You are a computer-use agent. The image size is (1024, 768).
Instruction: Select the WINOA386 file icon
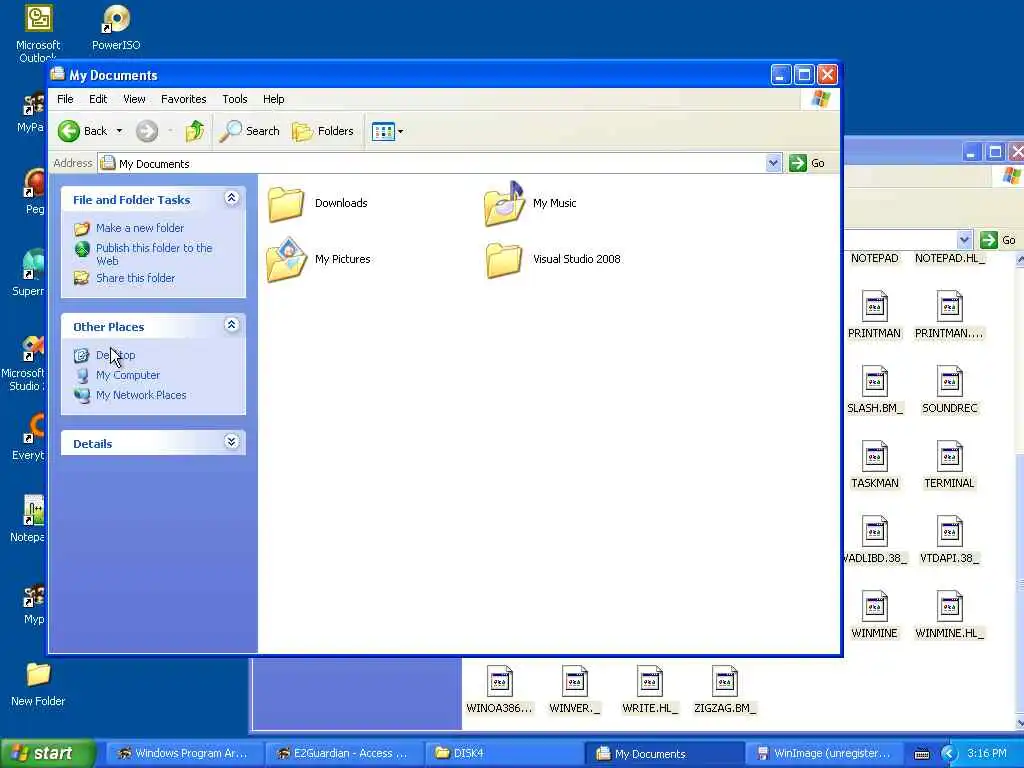click(500, 681)
